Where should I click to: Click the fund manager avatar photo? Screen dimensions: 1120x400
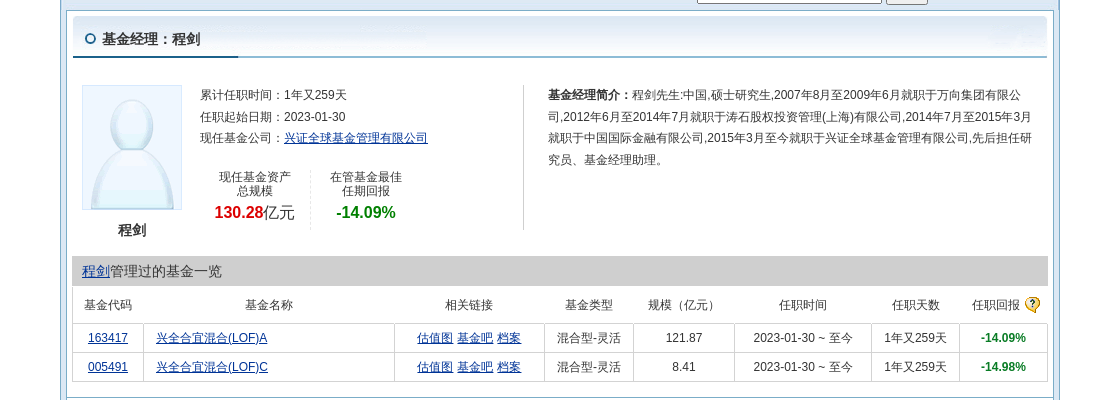pos(132,148)
